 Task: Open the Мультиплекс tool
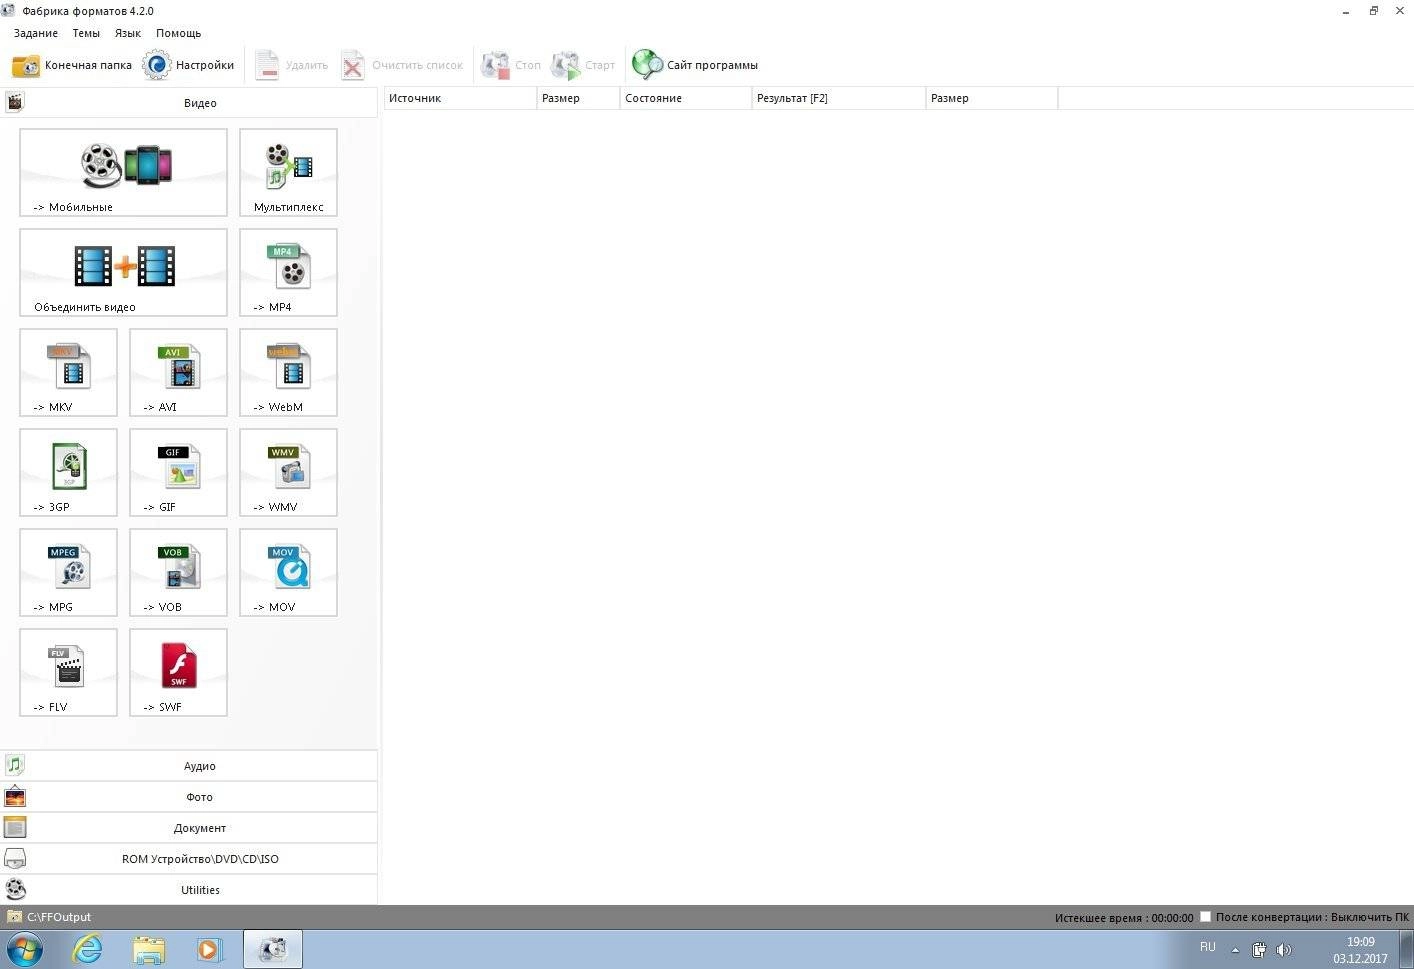tap(288, 172)
